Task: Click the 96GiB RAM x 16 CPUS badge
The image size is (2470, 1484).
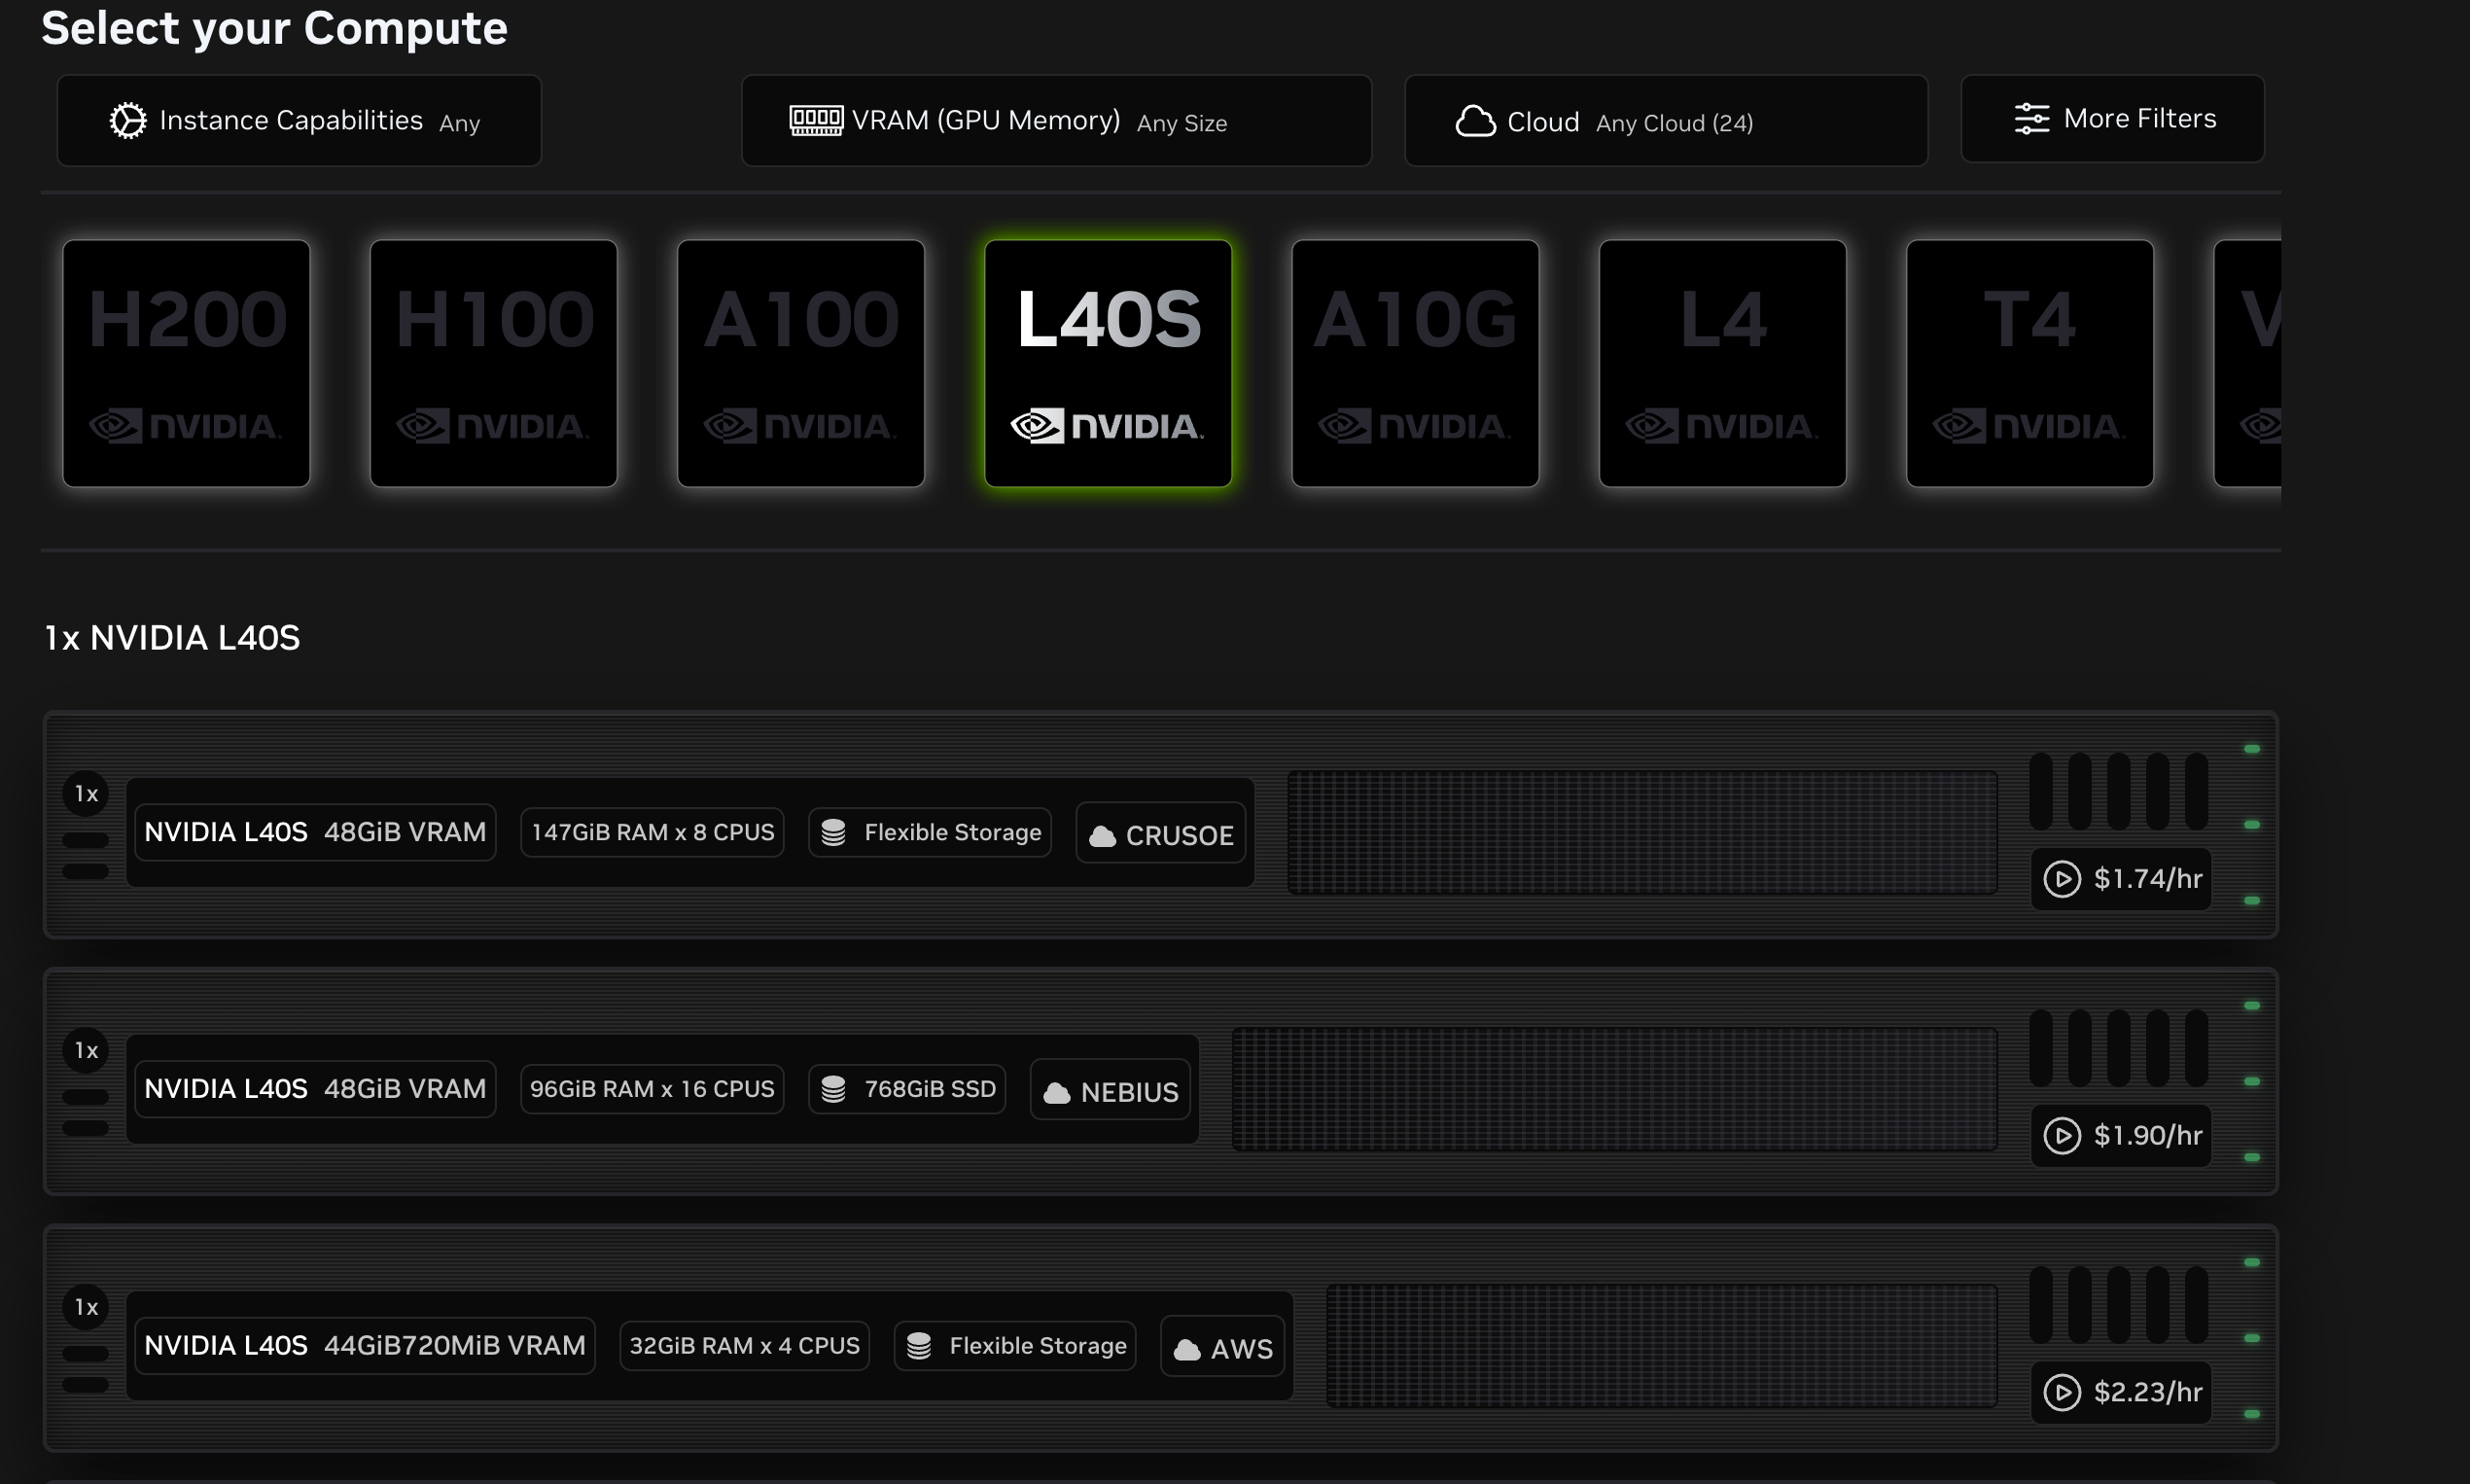Action: click(652, 1089)
